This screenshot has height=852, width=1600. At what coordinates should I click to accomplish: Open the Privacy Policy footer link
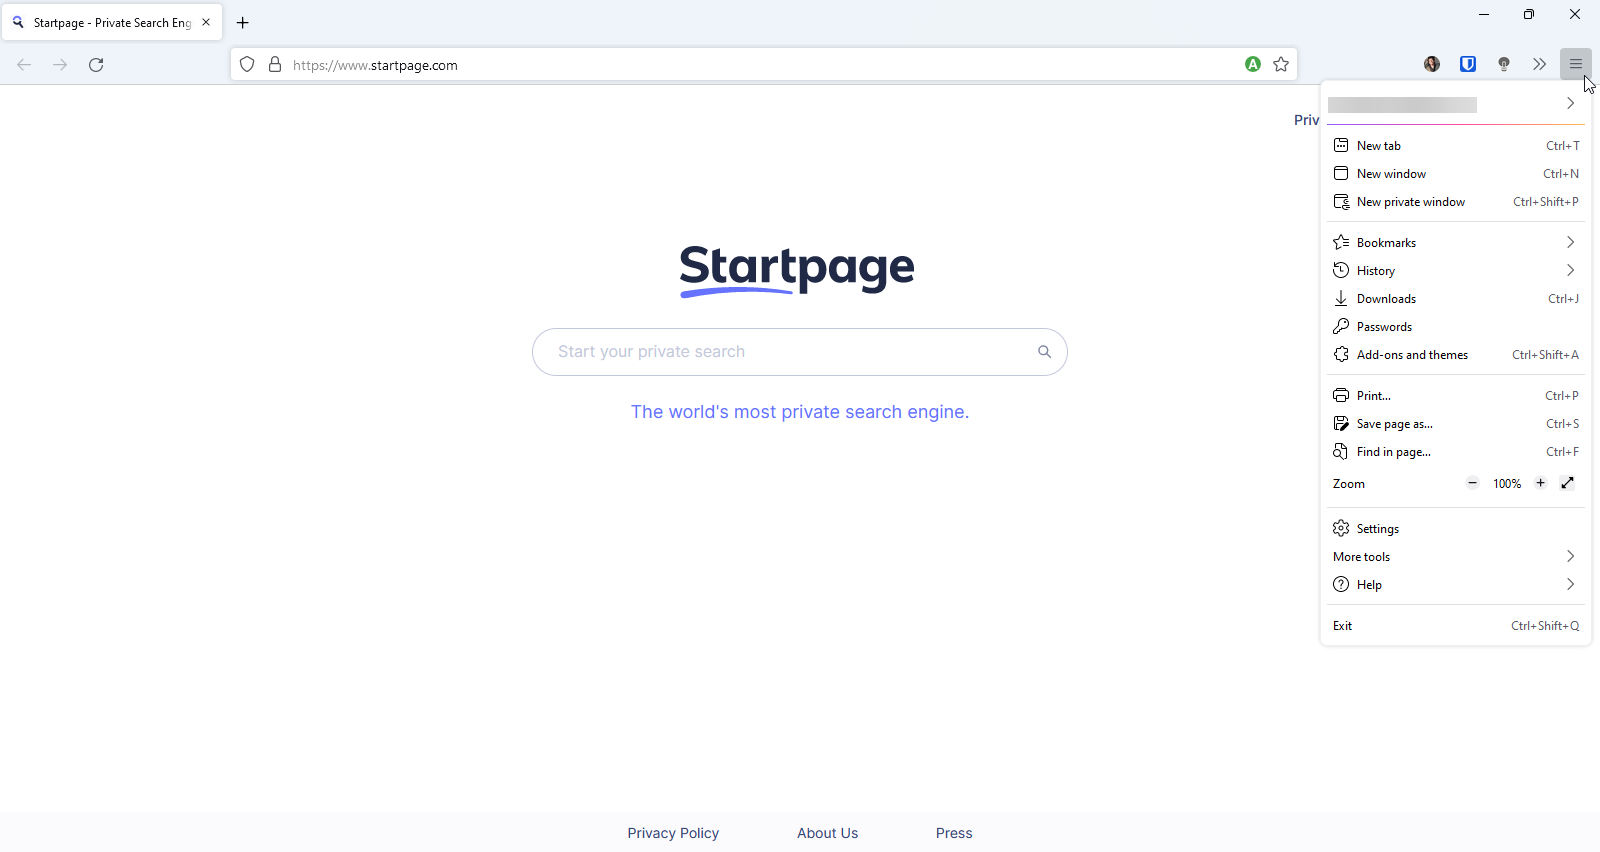coord(673,833)
